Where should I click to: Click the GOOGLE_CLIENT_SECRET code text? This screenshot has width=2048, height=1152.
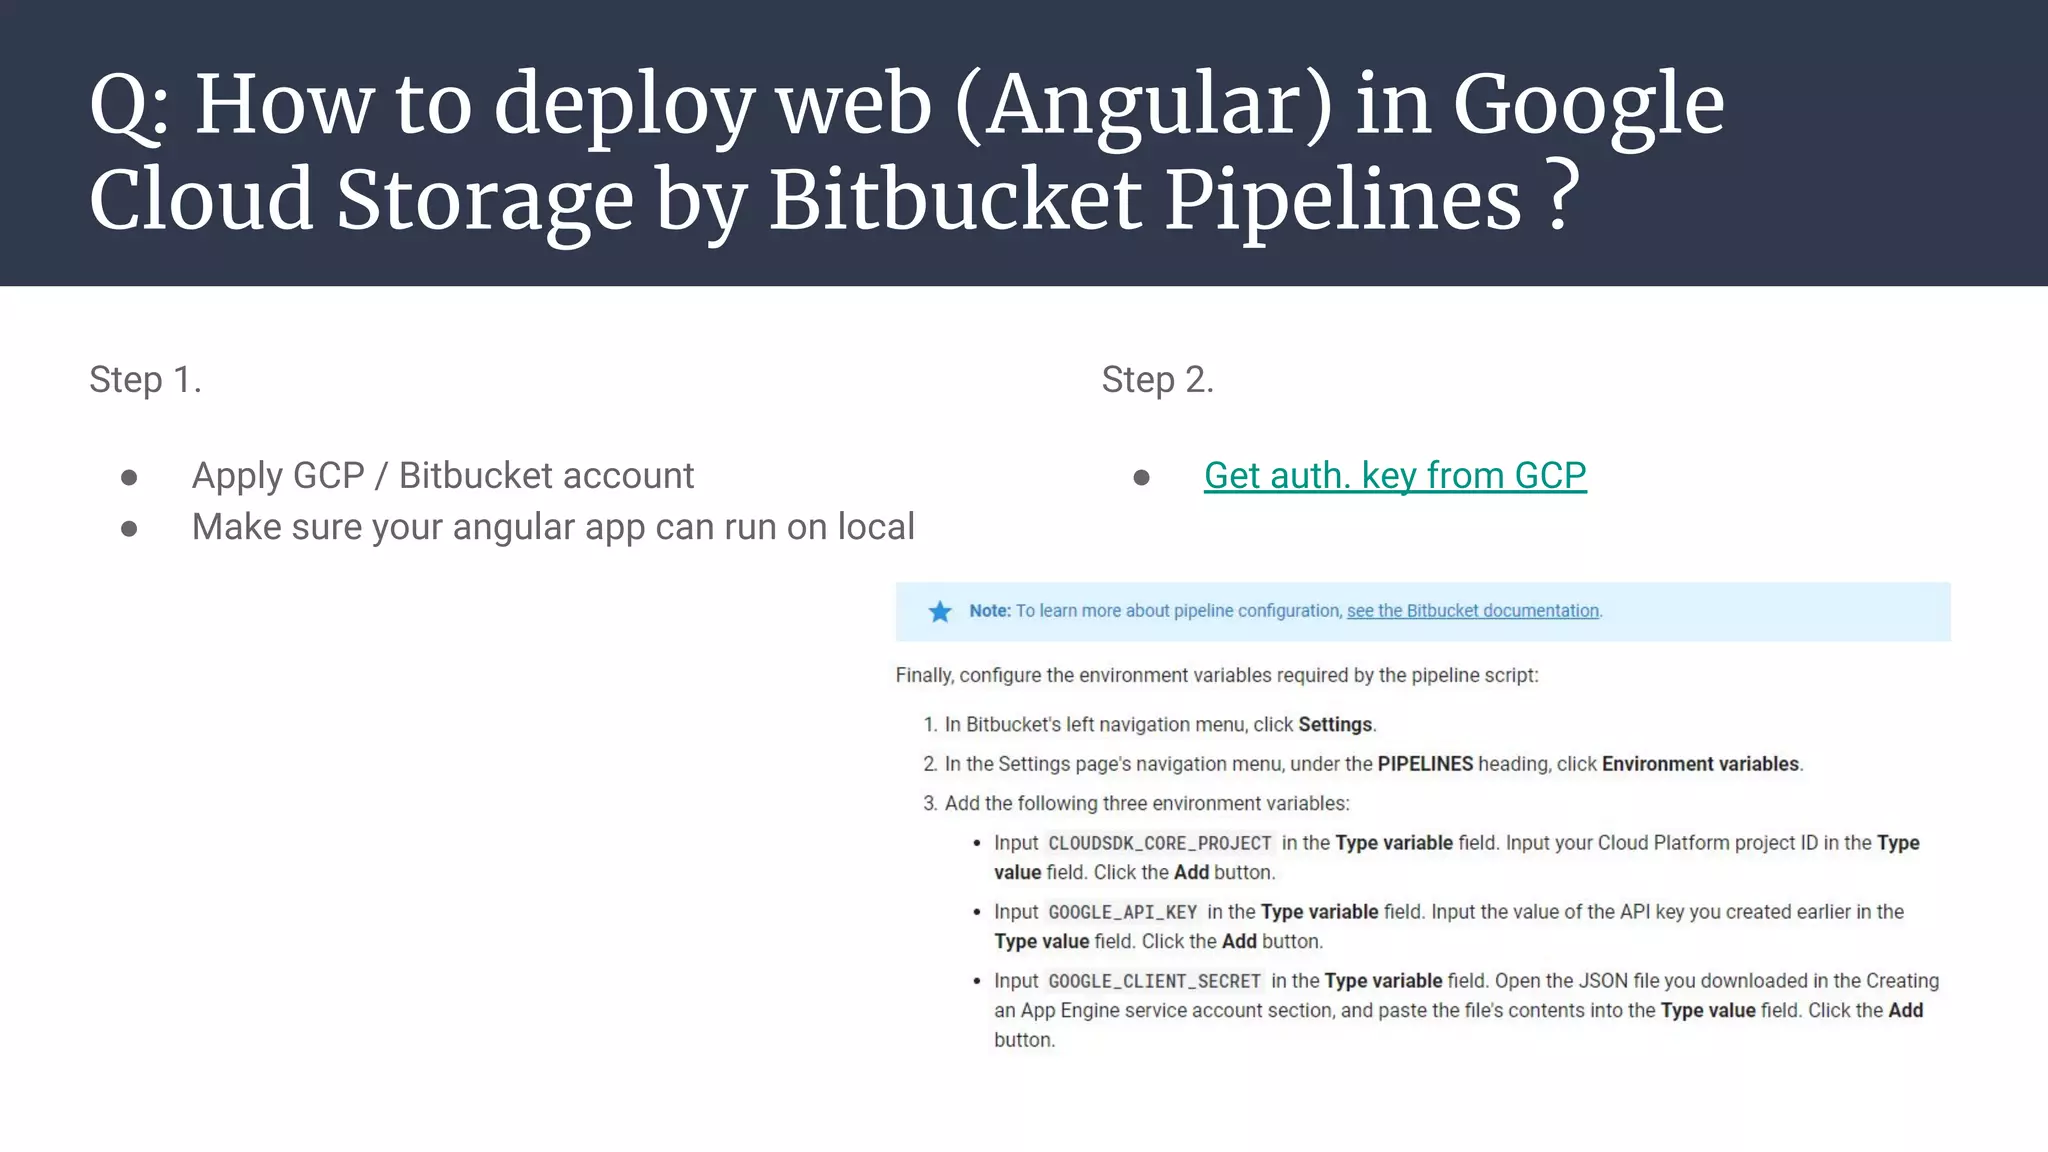pyautogui.click(x=1155, y=981)
